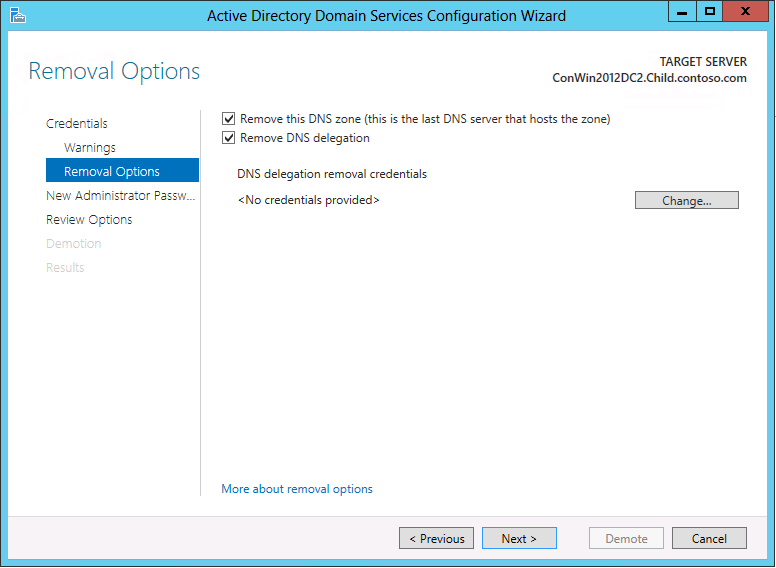
Task: Maximize the wizard window
Action: click(710, 11)
